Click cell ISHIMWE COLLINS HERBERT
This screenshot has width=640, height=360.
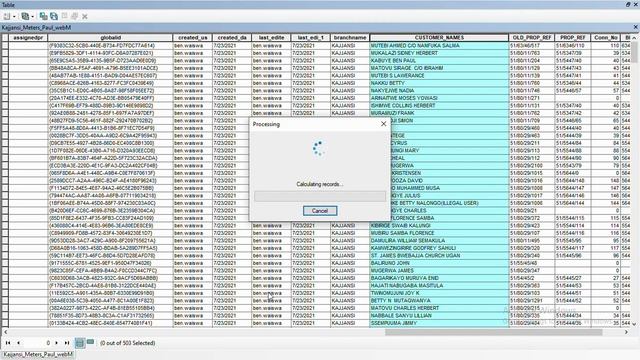click(x=439, y=105)
